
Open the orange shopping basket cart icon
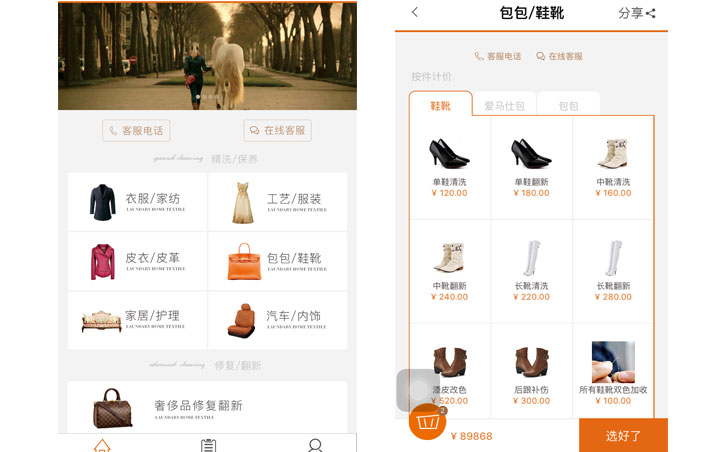coord(428,422)
